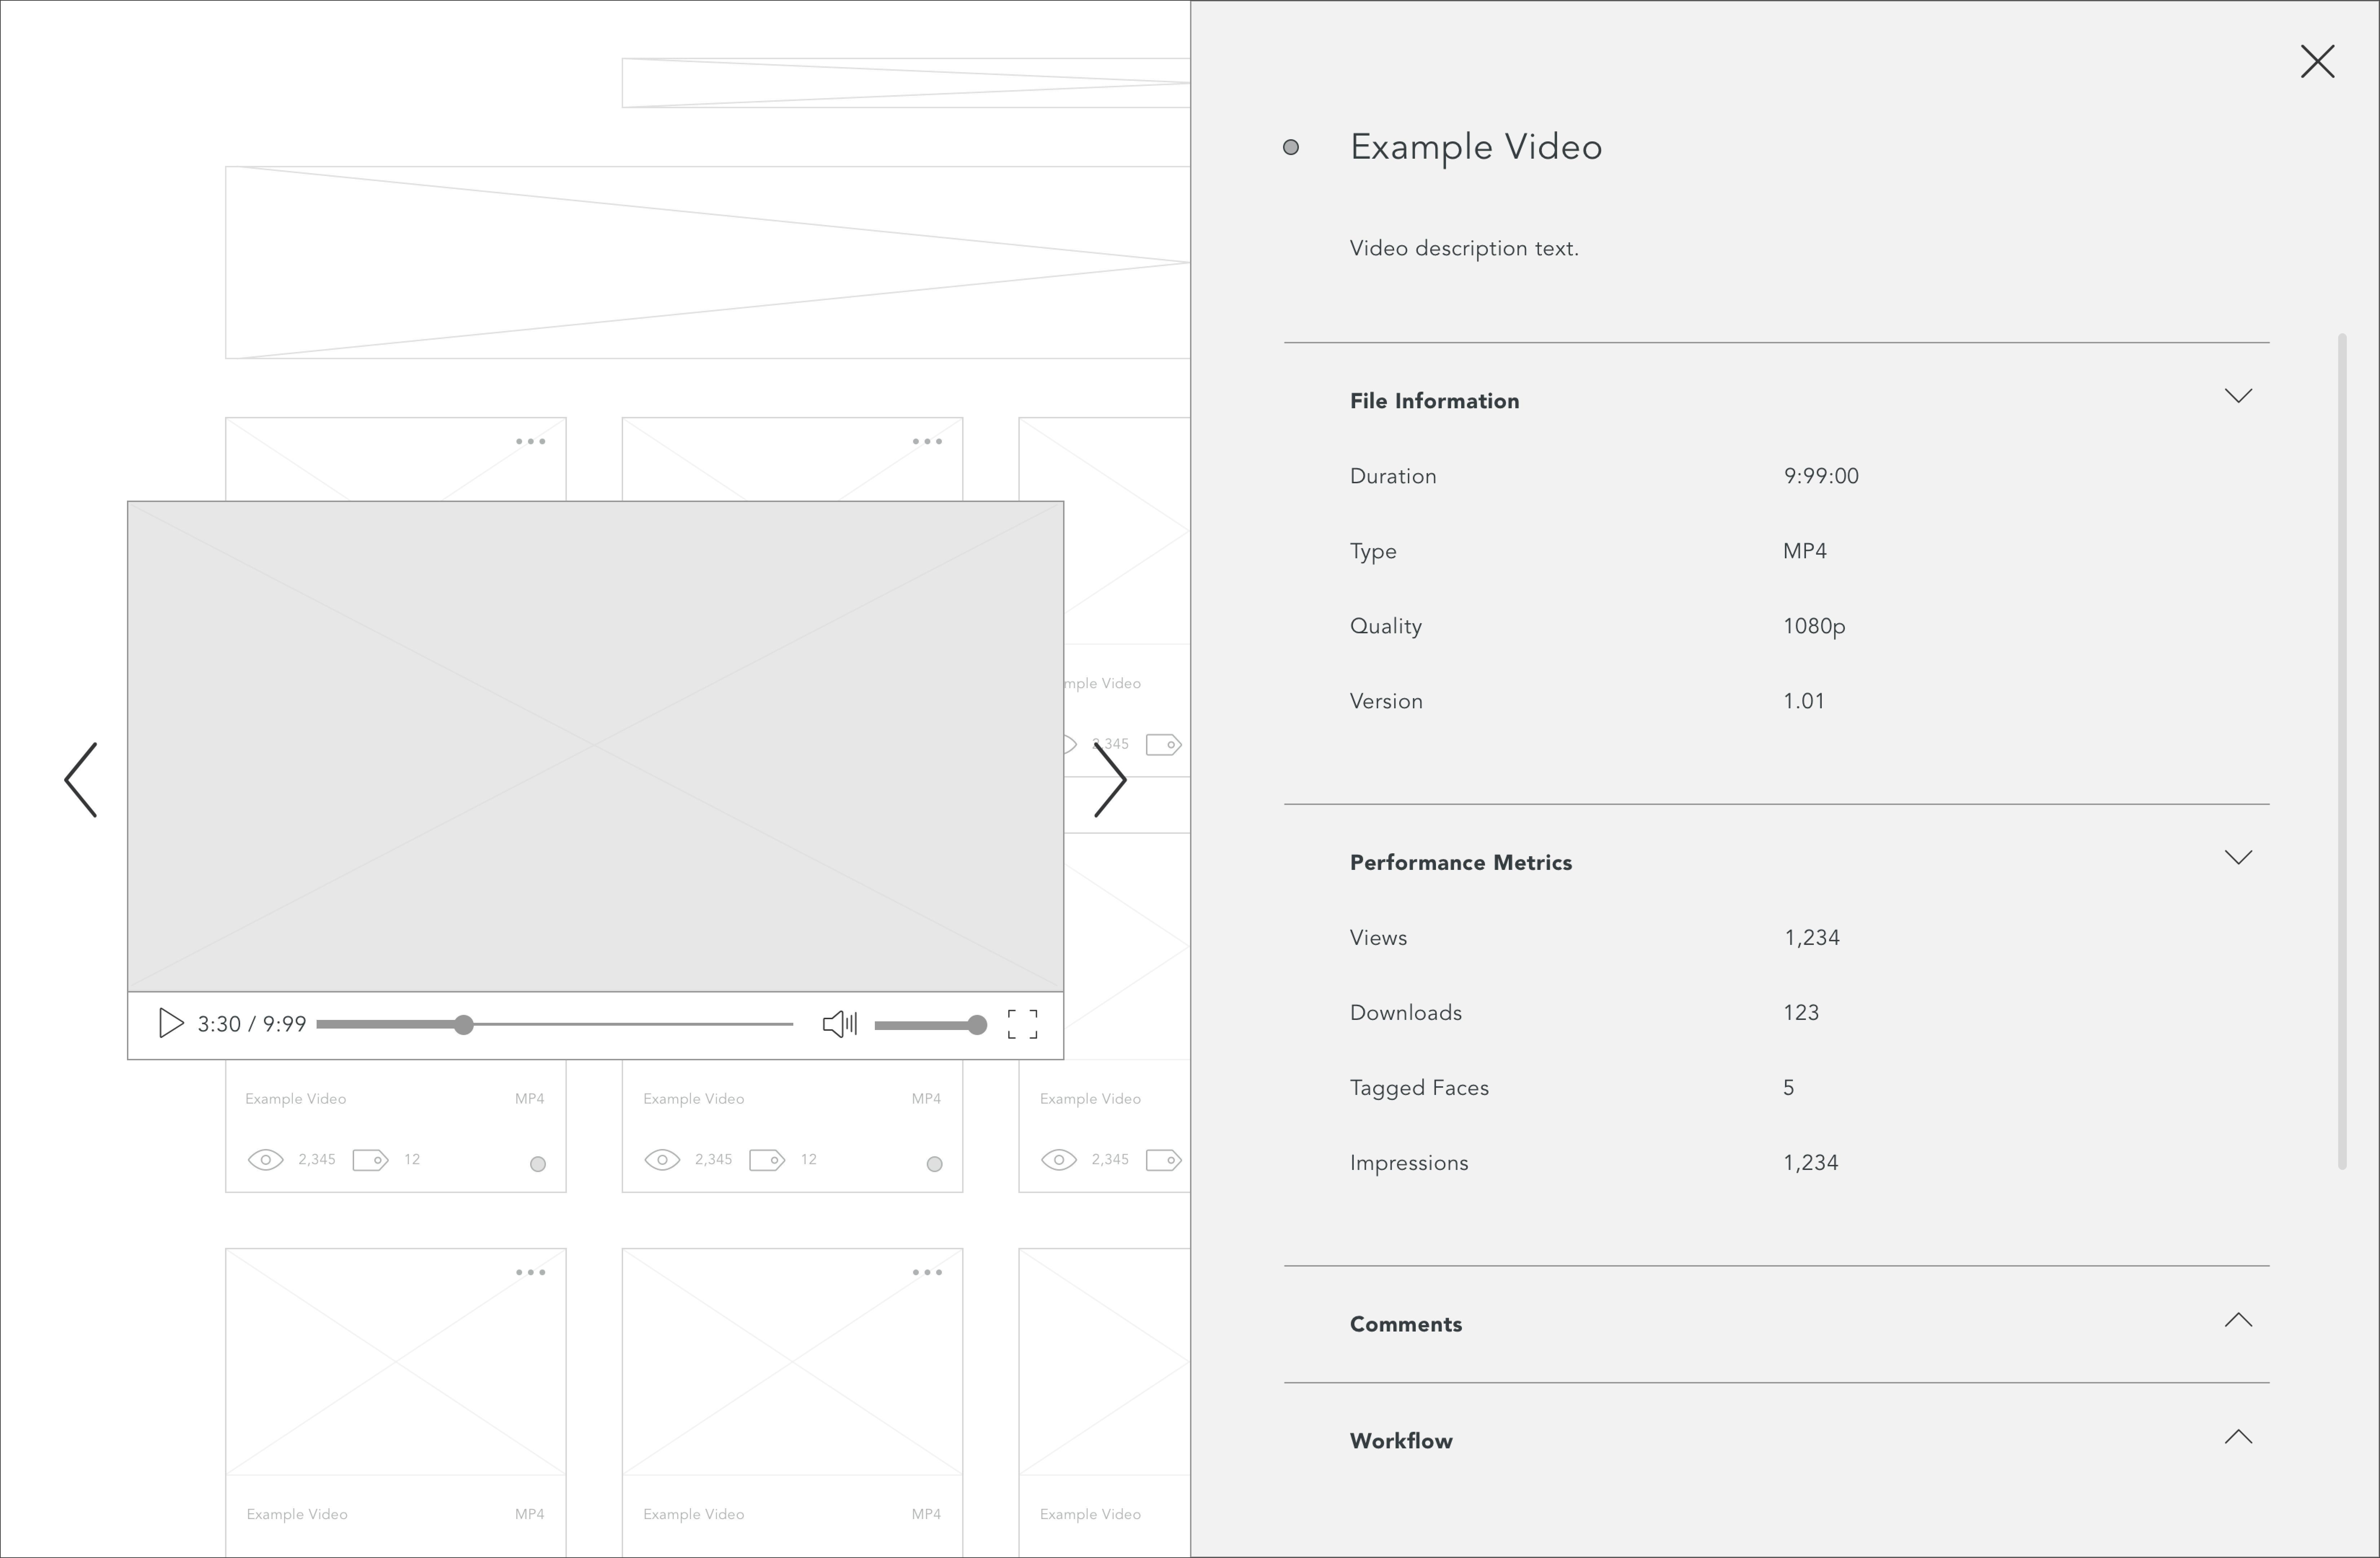Click the Example Video title in the panel

pyautogui.click(x=1476, y=147)
